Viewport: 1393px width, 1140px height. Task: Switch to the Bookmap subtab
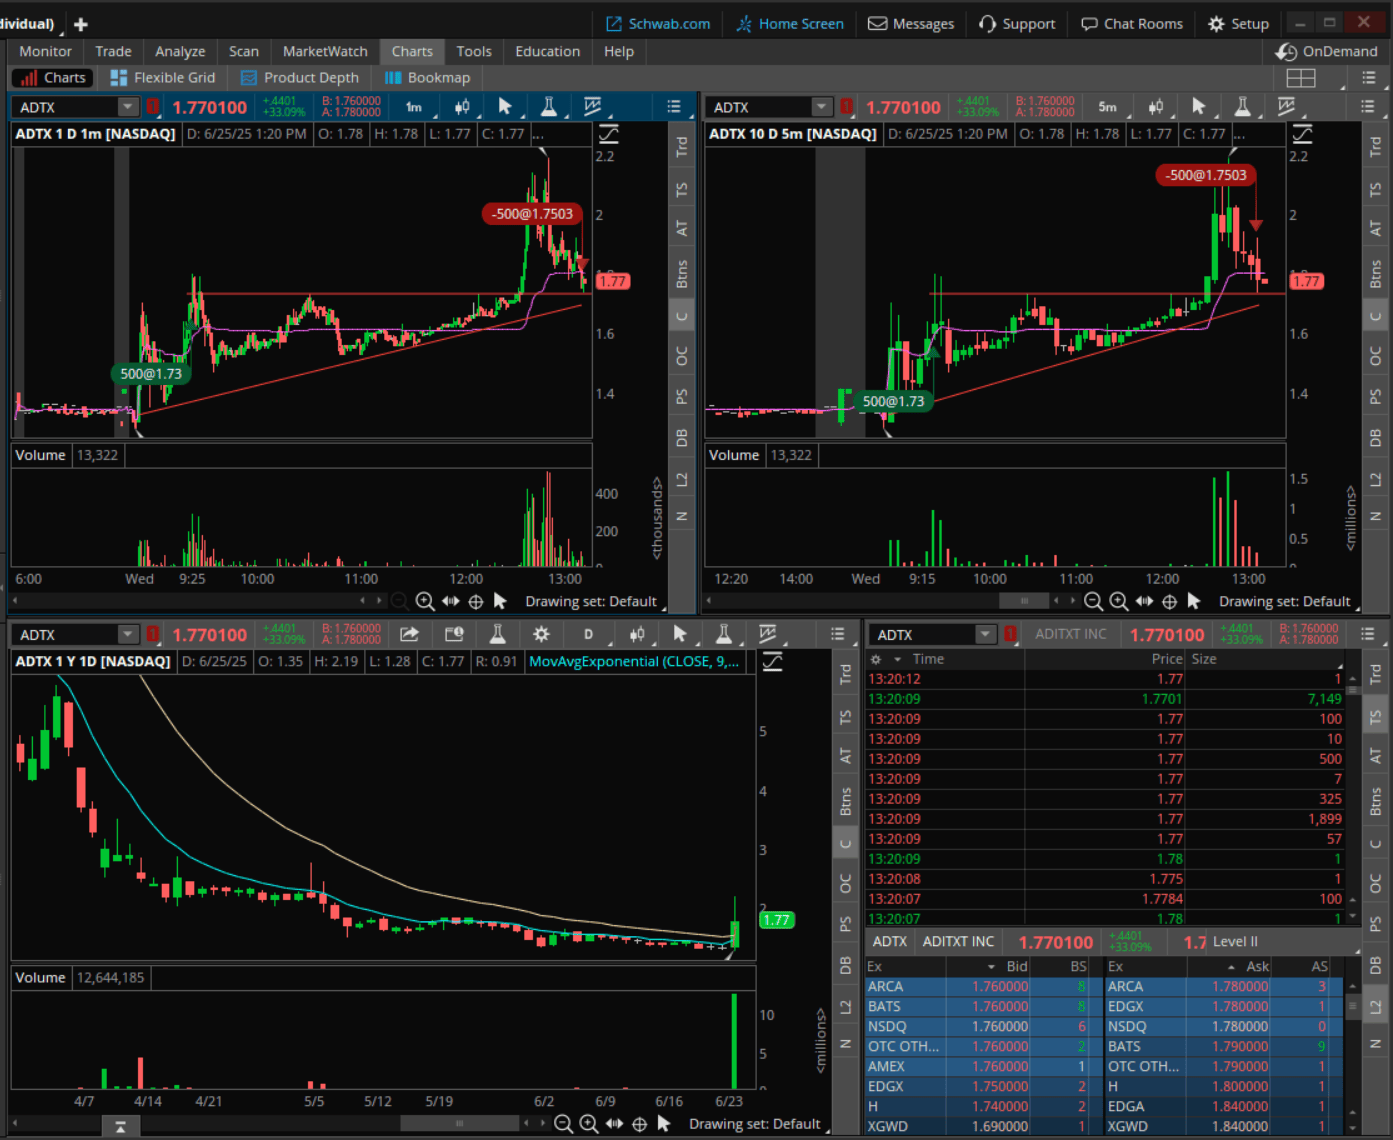pyautogui.click(x=427, y=78)
